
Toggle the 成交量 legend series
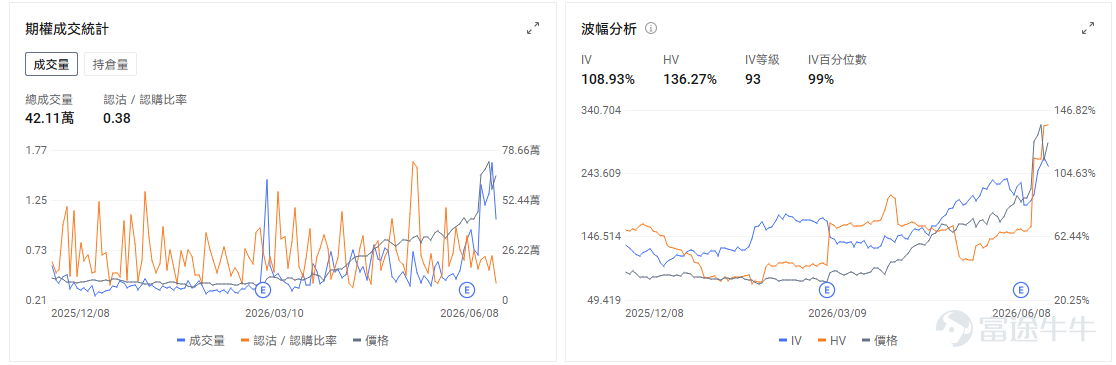click(200, 341)
